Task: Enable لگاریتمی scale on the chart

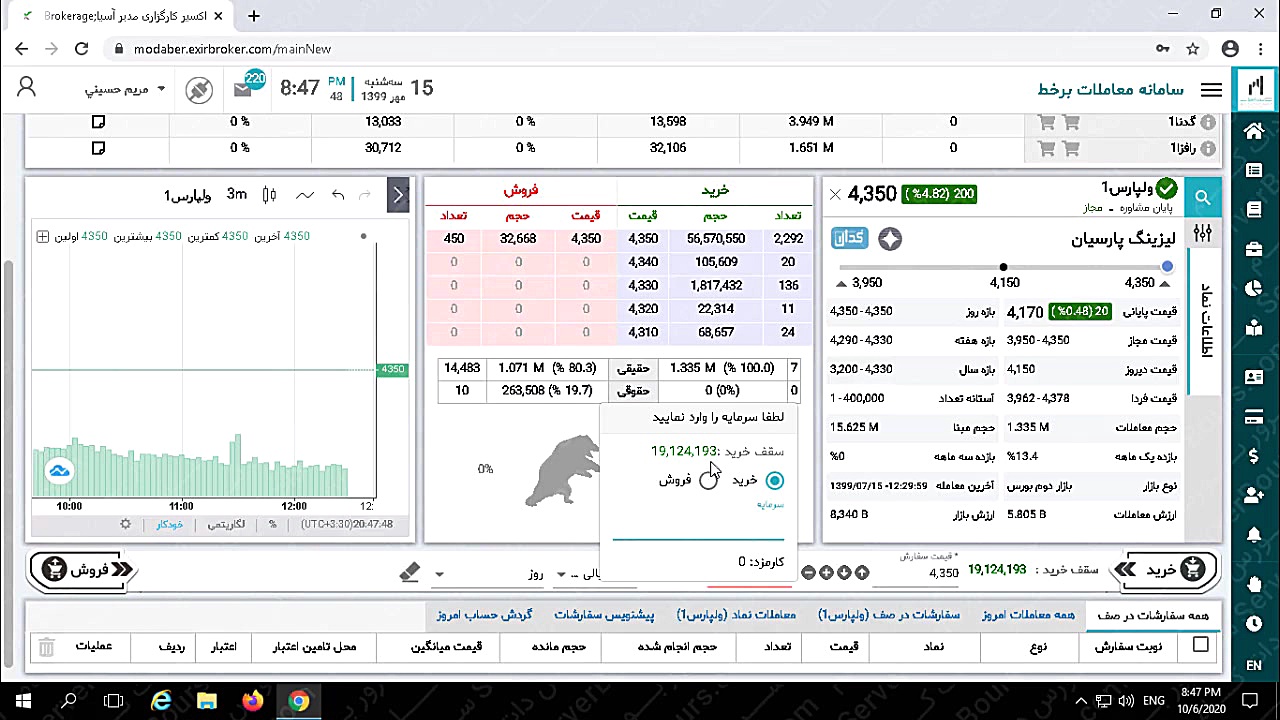Action: click(226, 523)
